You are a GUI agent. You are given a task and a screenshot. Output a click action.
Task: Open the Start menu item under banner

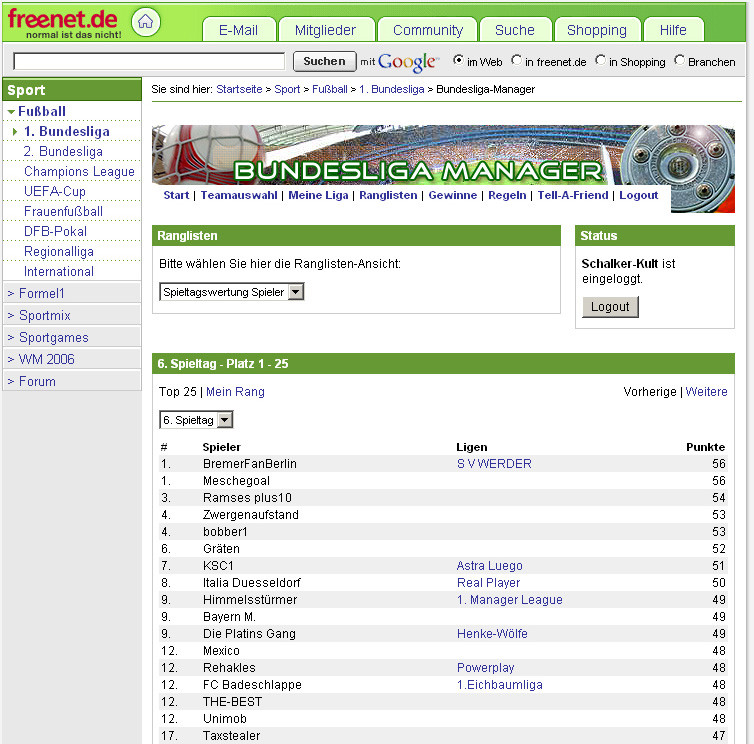click(176, 195)
